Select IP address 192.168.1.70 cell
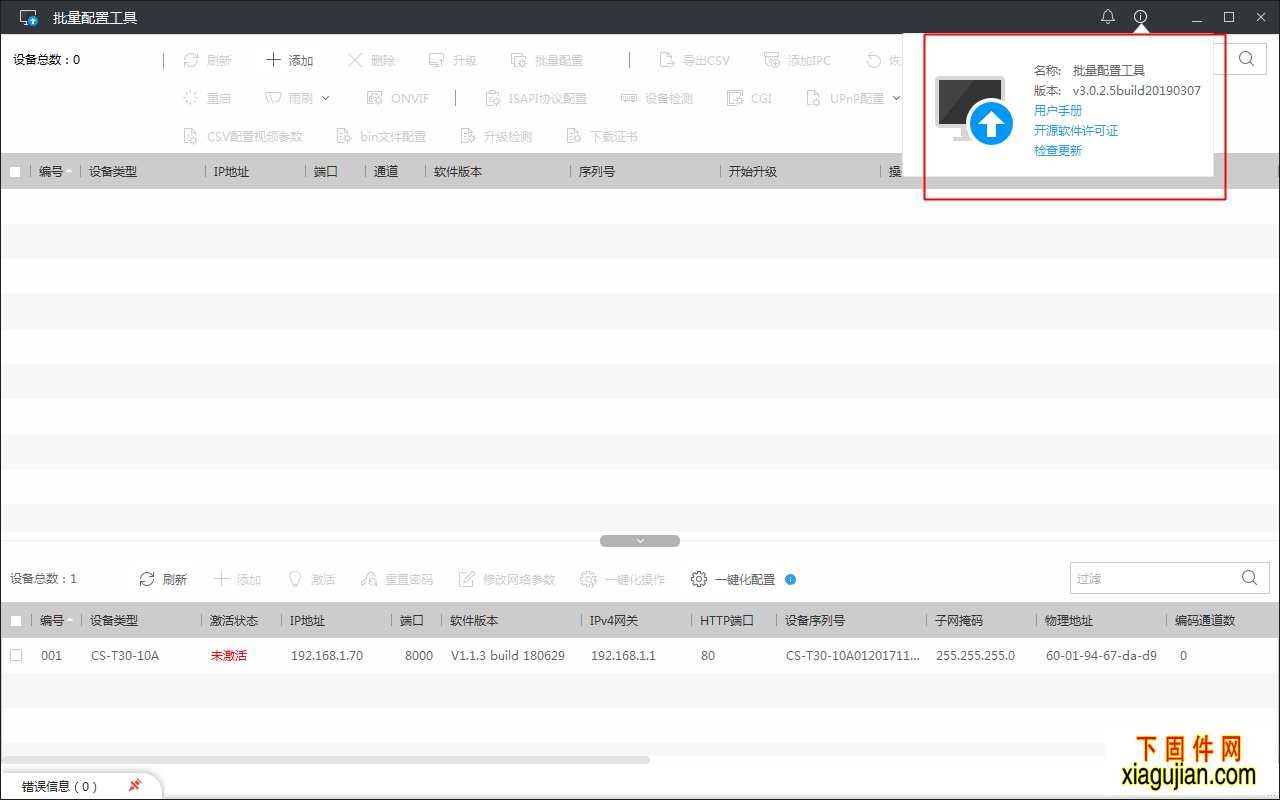Viewport: 1280px width, 800px height. pyautogui.click(x=327, y=656)
